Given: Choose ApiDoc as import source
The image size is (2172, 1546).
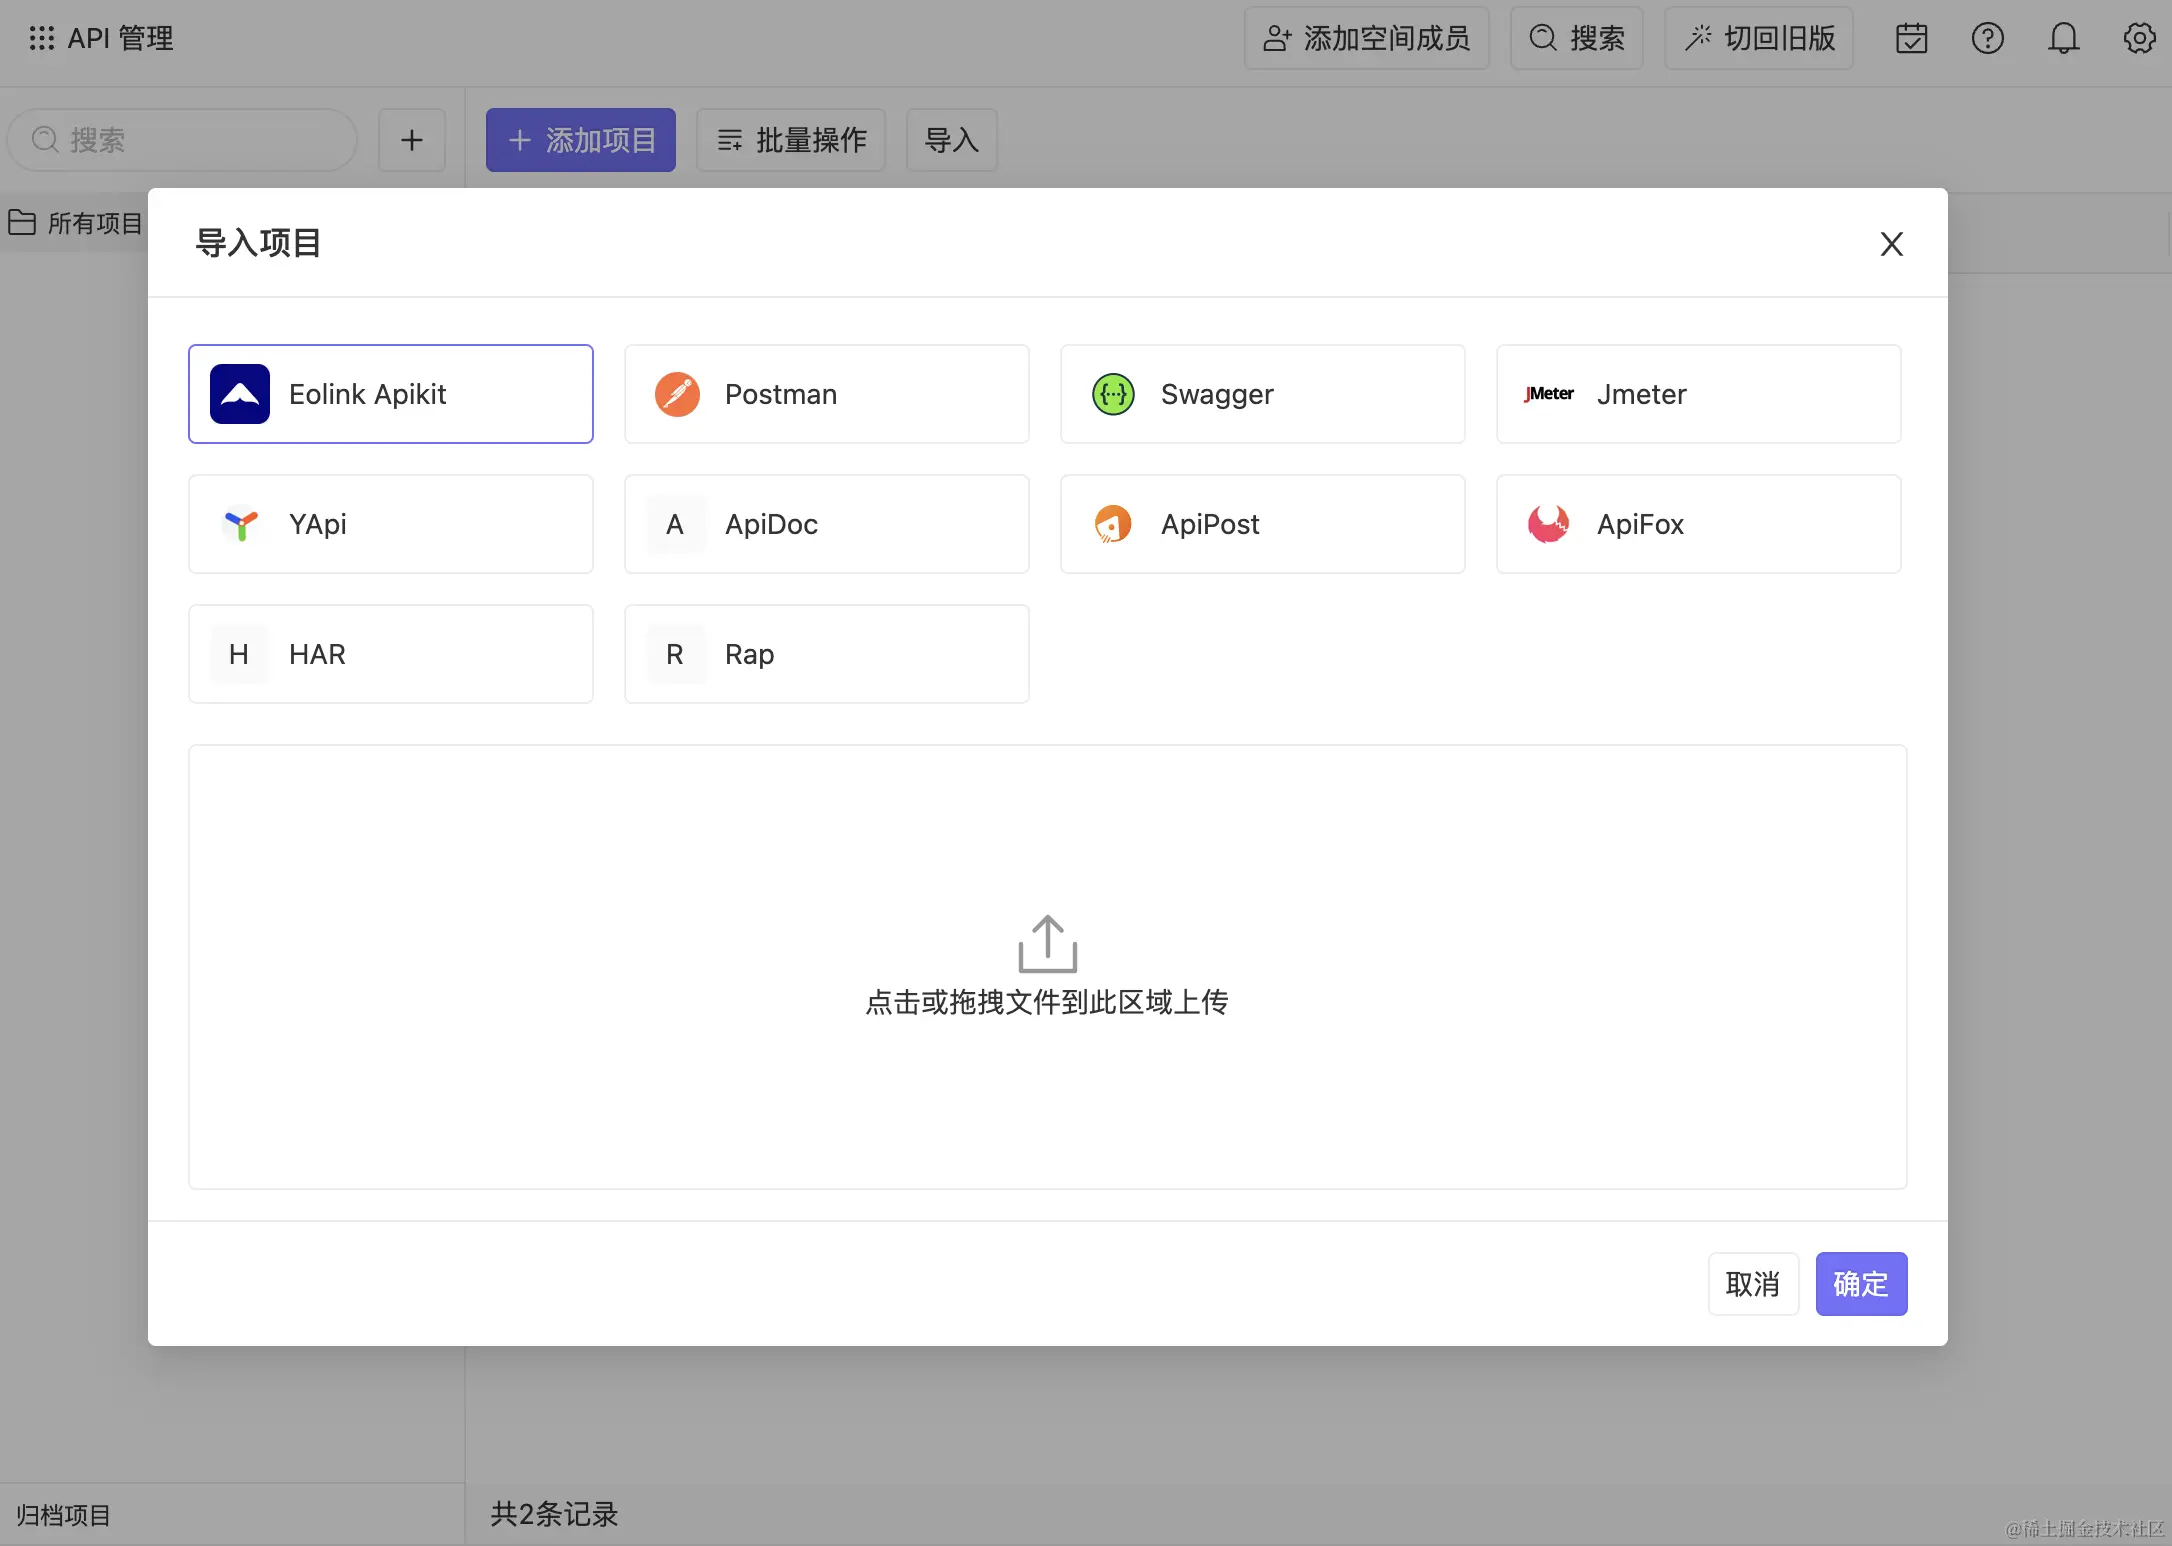Looking at the screenshot, I should point(826,524).
